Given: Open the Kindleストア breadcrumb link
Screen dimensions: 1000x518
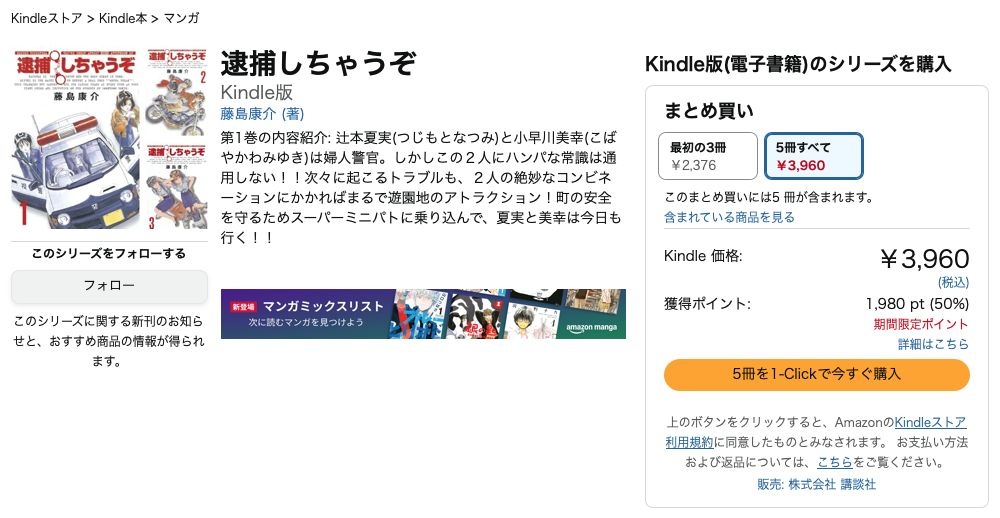Looking at the screenshot, I should coord(46,18).
